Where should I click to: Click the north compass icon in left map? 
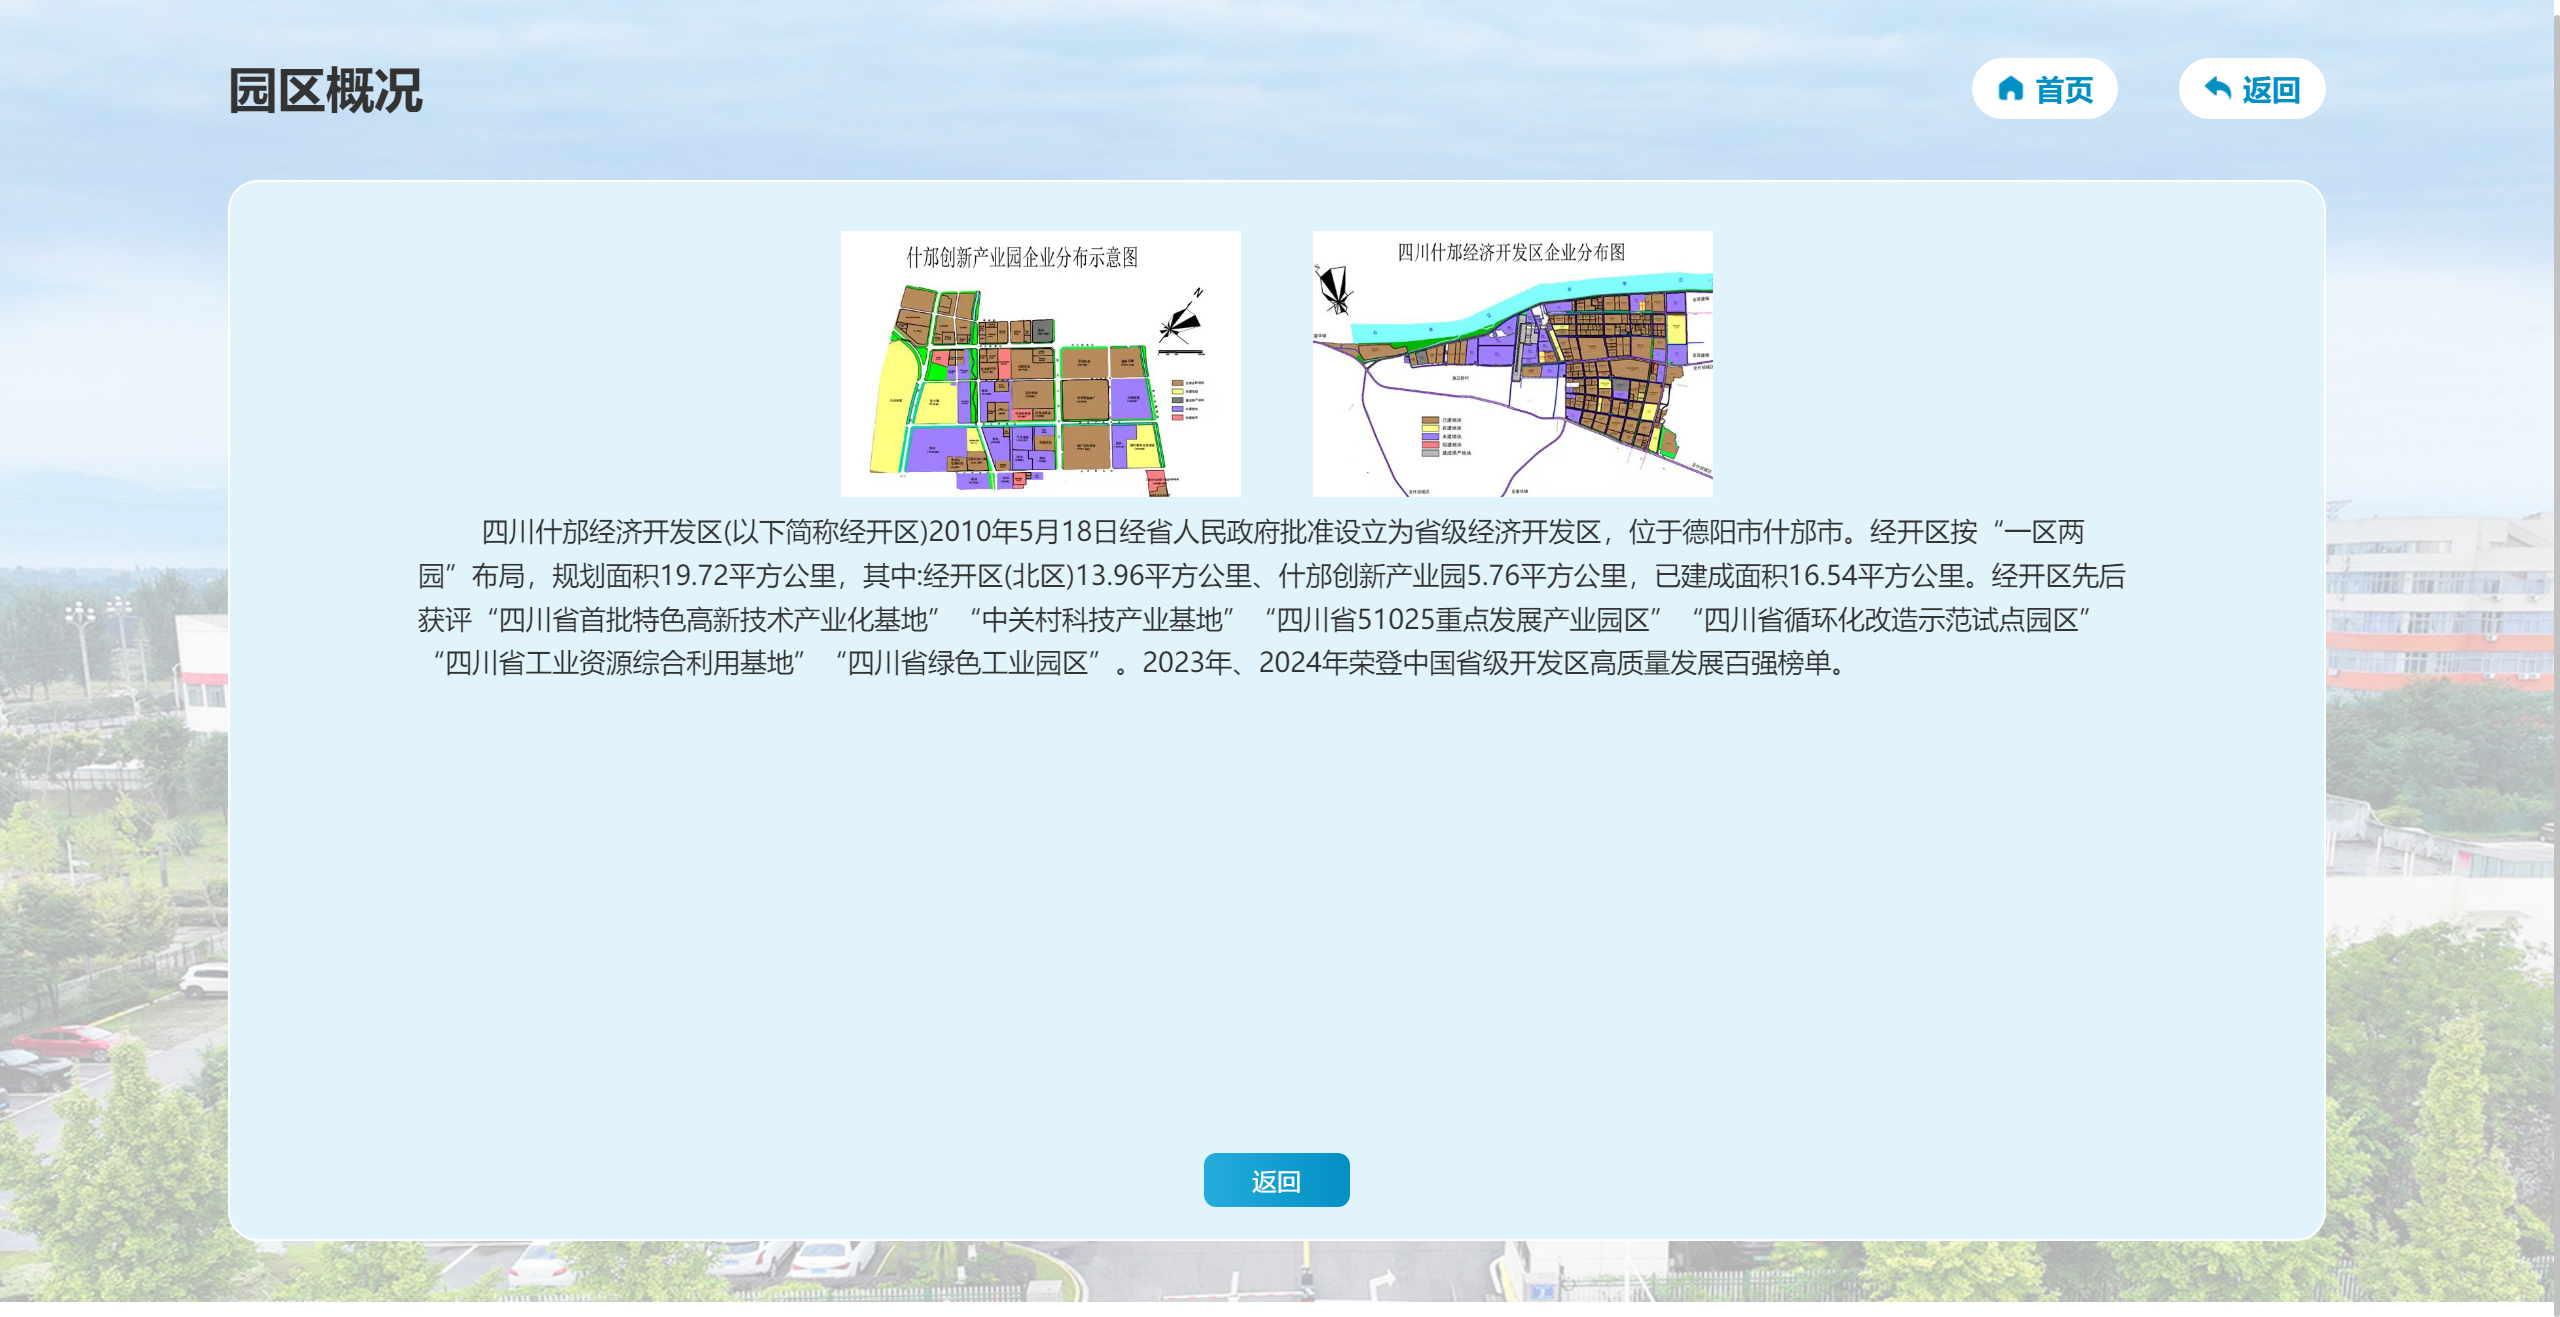pos(1181,320)
